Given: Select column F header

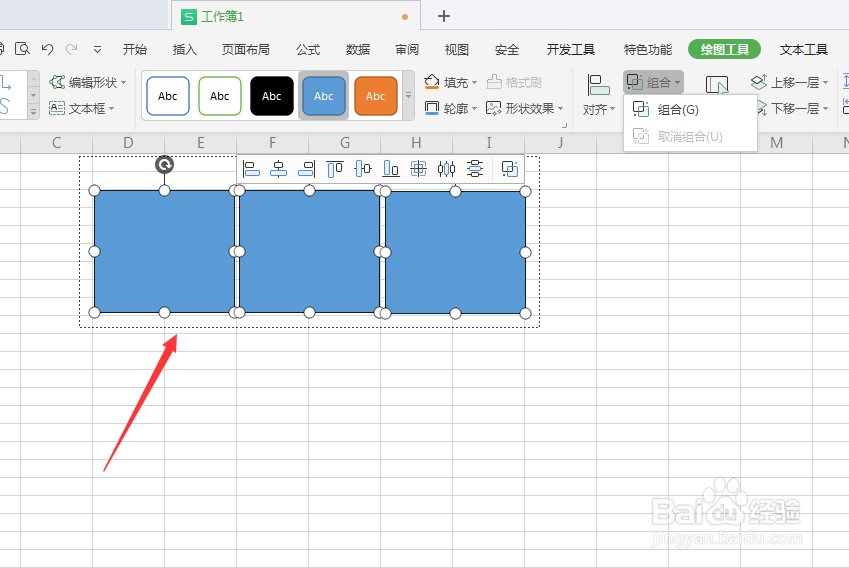Looking at the screenshot, I should [x=272, y=143].
